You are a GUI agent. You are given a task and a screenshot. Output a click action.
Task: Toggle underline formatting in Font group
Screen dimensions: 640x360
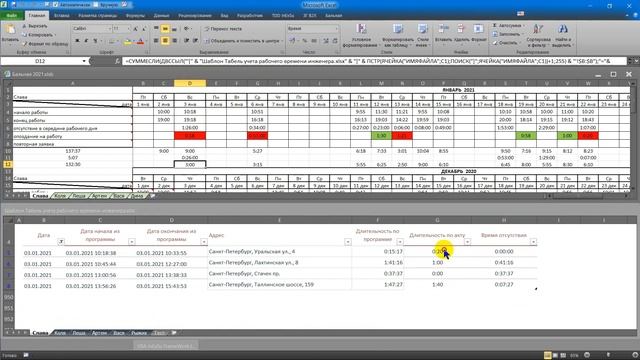pos(95,41)
